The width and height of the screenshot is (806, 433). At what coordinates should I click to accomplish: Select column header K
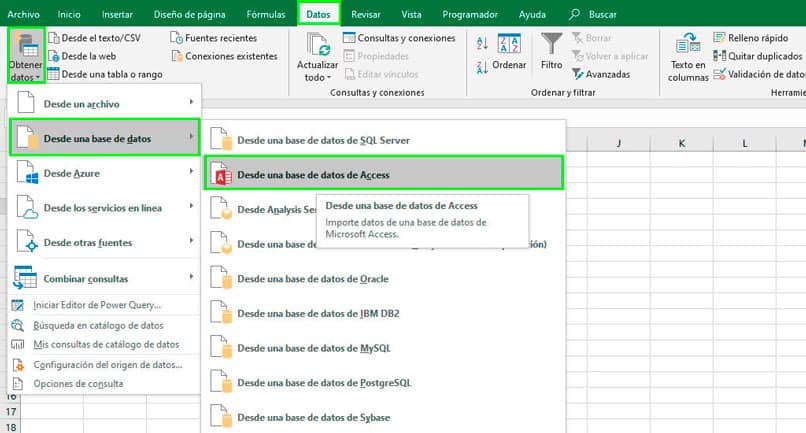point(682,143)
